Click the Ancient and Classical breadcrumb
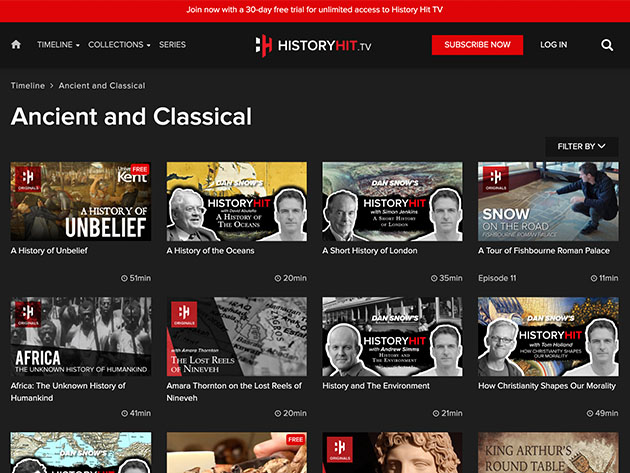The image size is (630, 473). coord(102,86)
